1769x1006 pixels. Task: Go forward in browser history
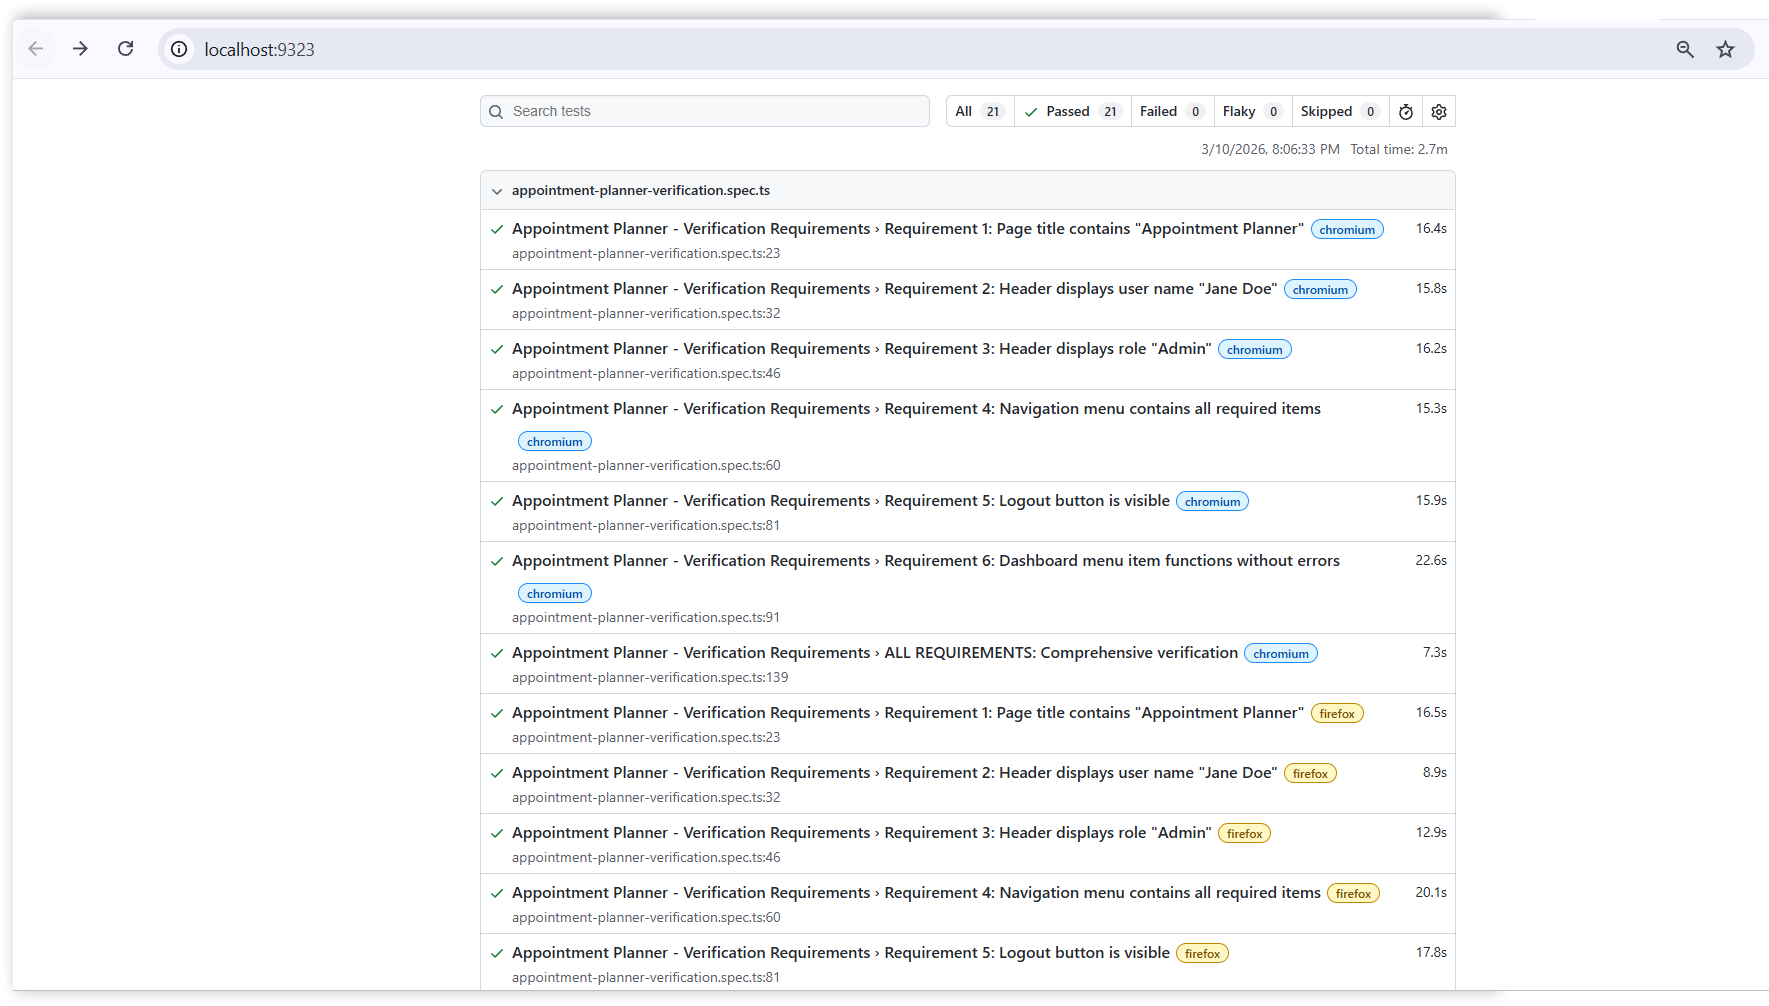(81, 49)
